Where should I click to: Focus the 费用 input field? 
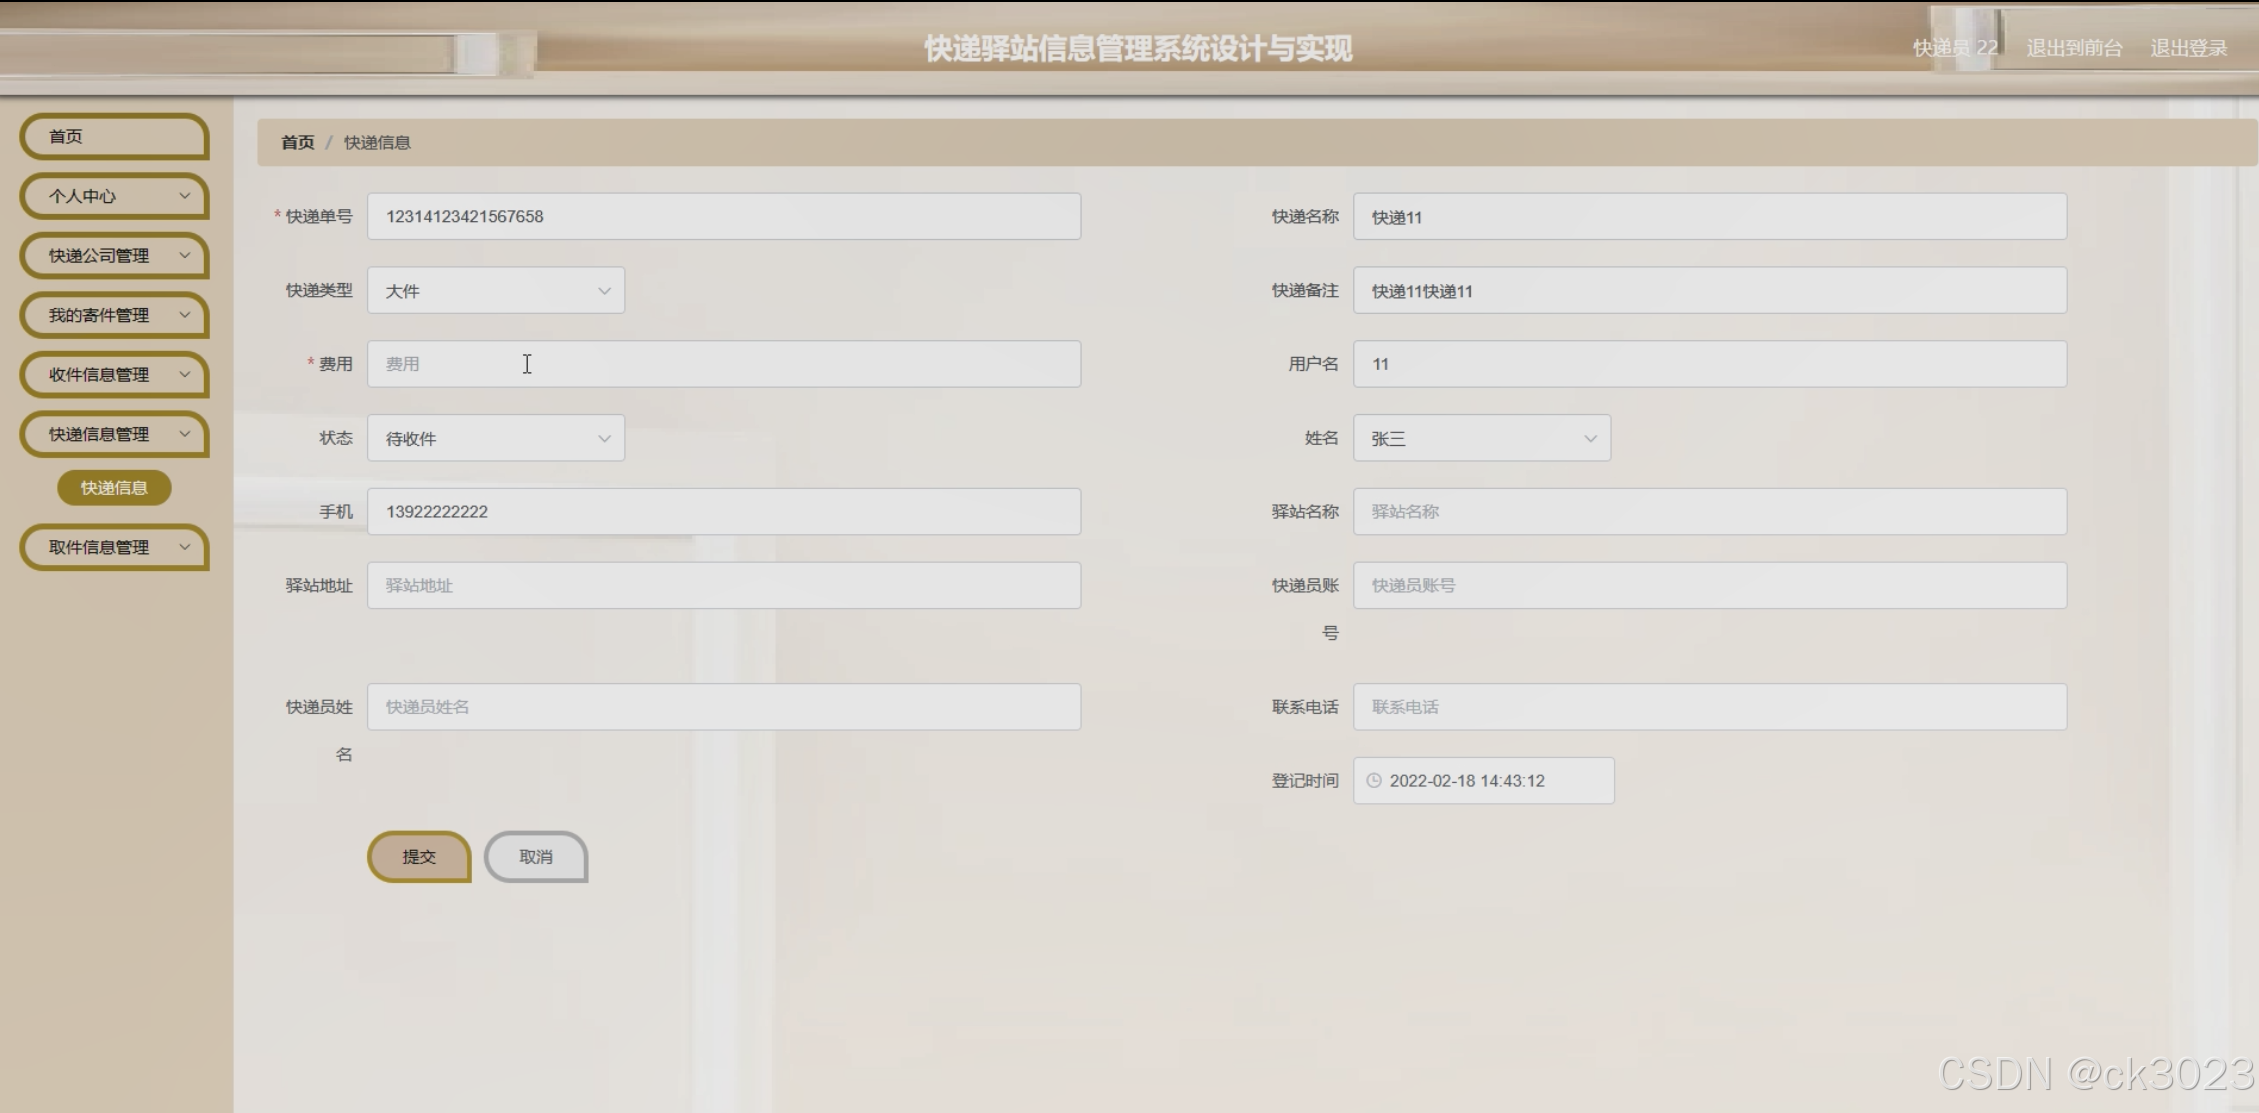[x=723, y=364]
